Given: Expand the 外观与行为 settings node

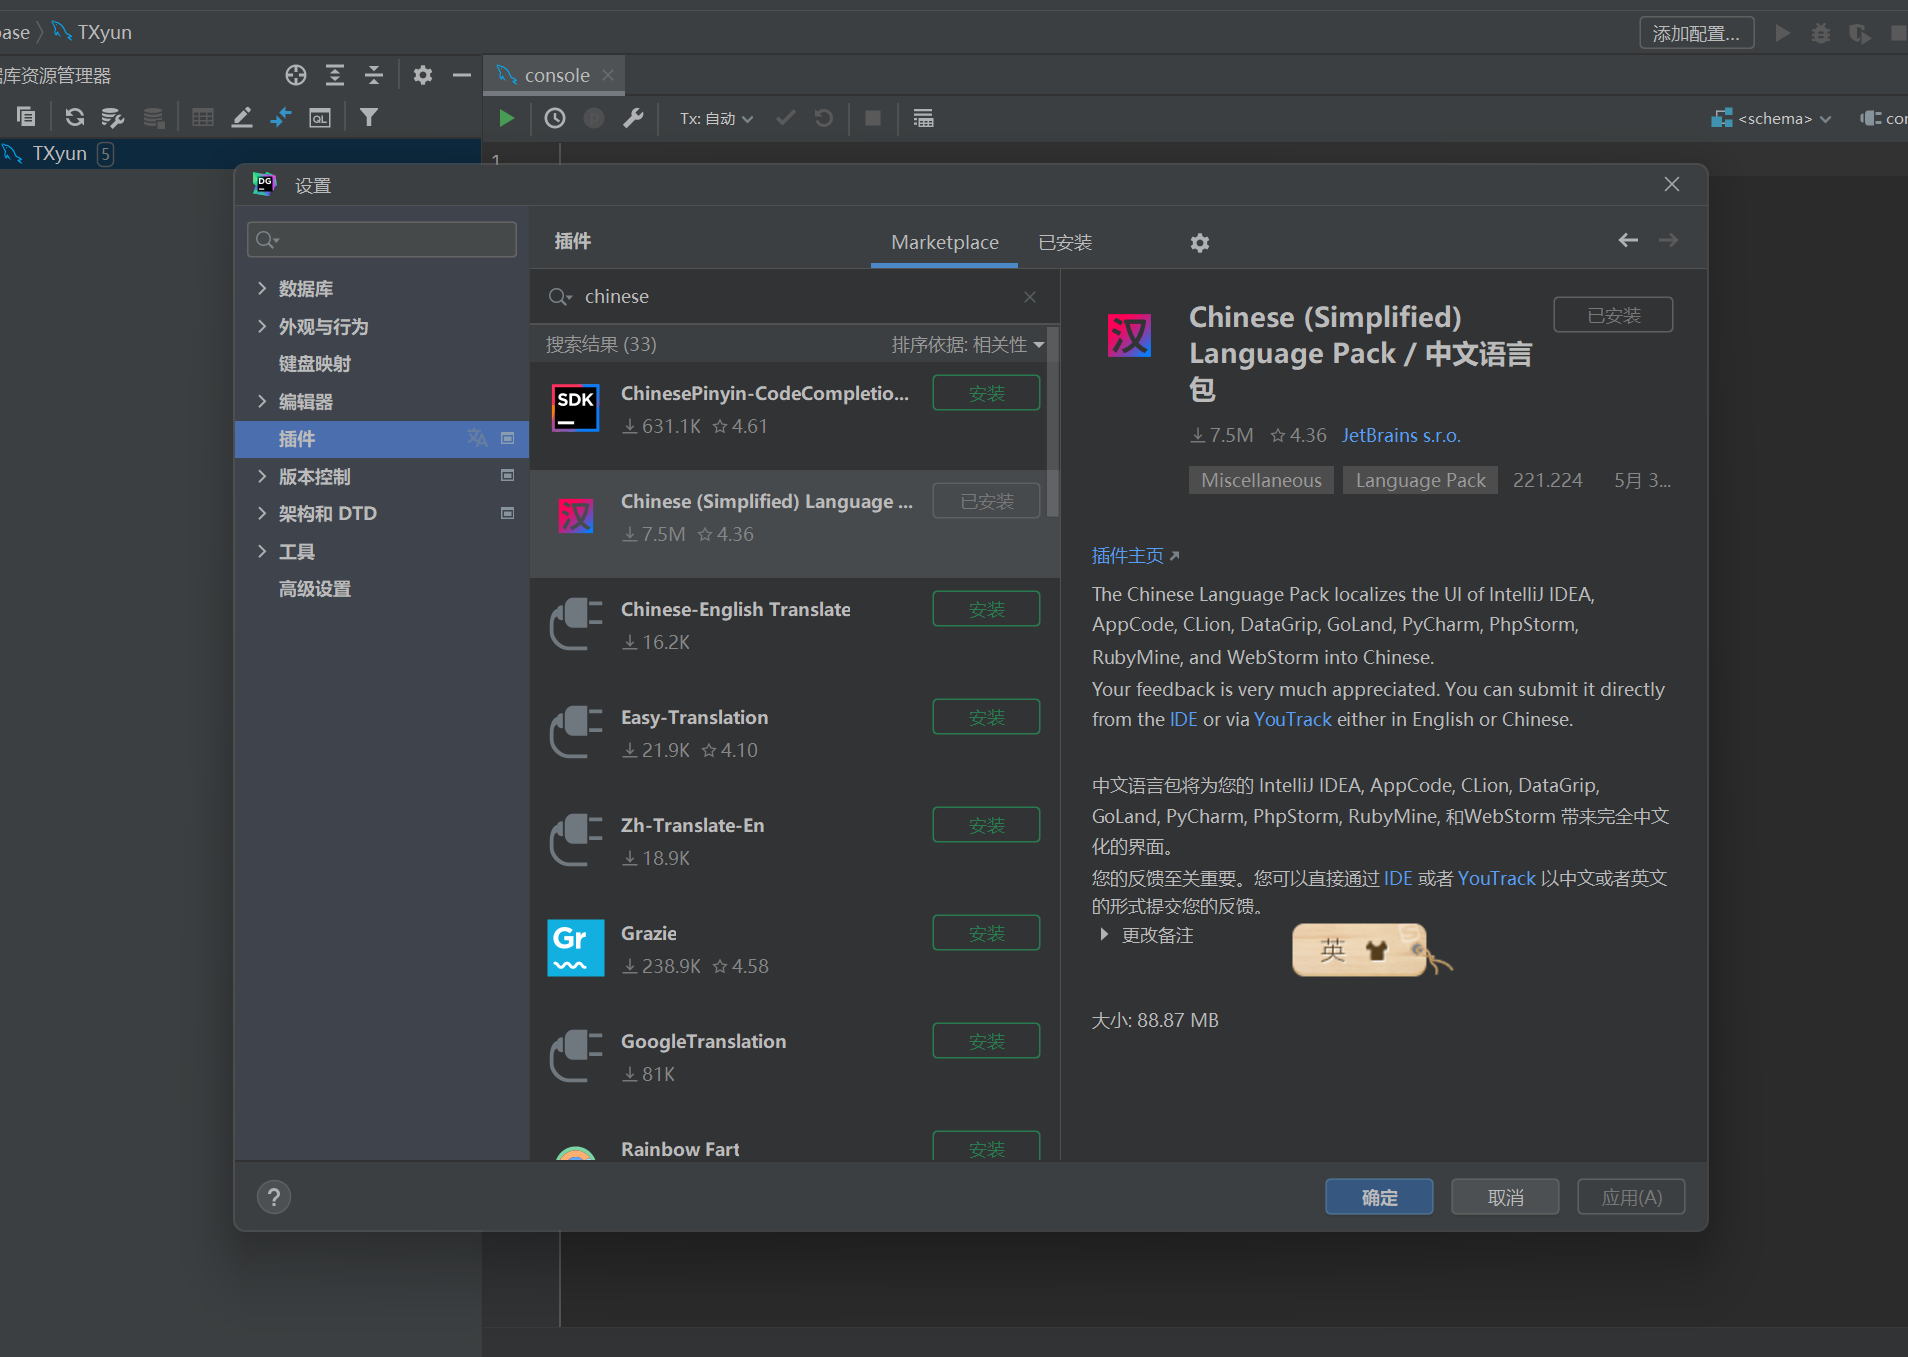Looking at the screenshot, I should pyautogui.click(x=262, y=327).
